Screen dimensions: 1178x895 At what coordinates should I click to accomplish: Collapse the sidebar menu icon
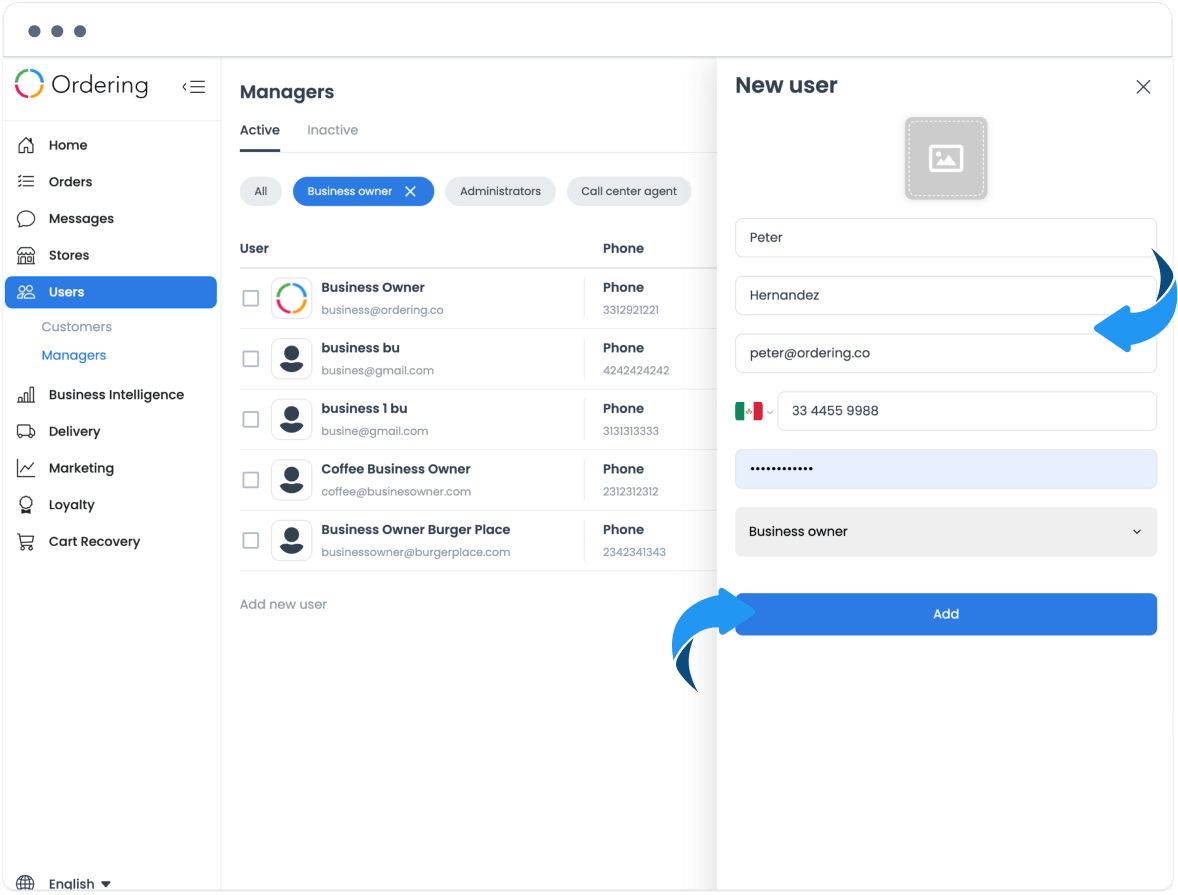coord(194,86)
